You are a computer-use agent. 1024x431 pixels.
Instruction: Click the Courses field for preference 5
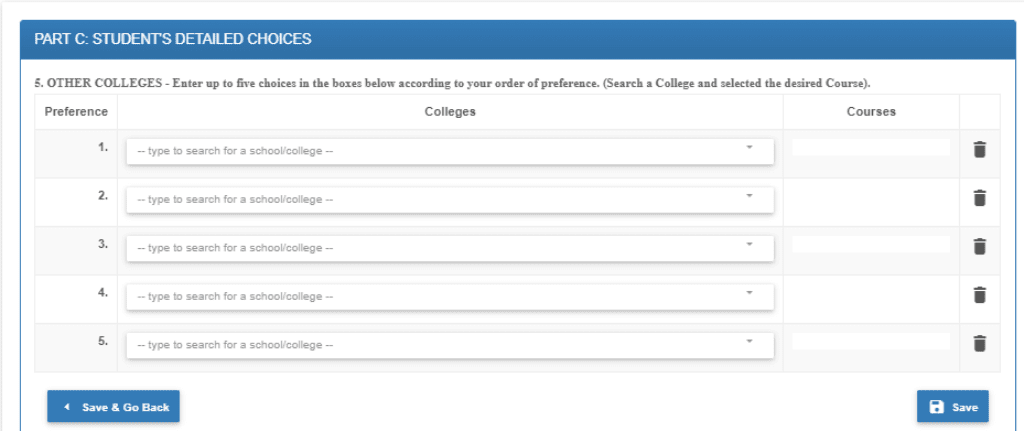pos(871,341)
